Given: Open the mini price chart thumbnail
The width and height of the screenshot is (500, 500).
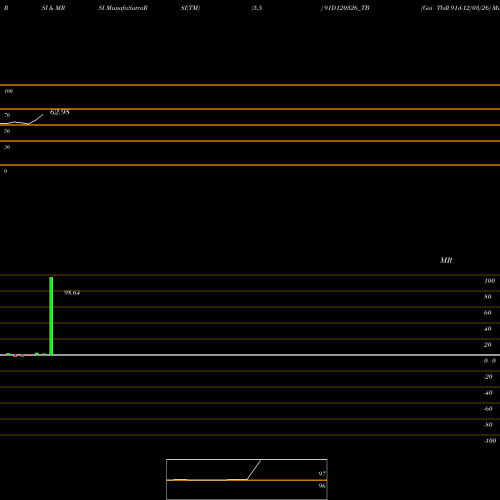Looking at the screenshot, I should pyautogui.click(x=247, y=479).
